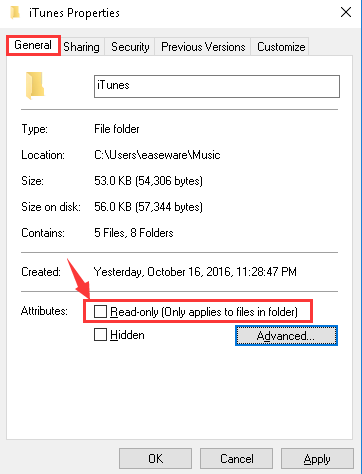This screenshot has height=474, width=362.
Task: Click the Cancel button
Action: click(x=237, y=459)
